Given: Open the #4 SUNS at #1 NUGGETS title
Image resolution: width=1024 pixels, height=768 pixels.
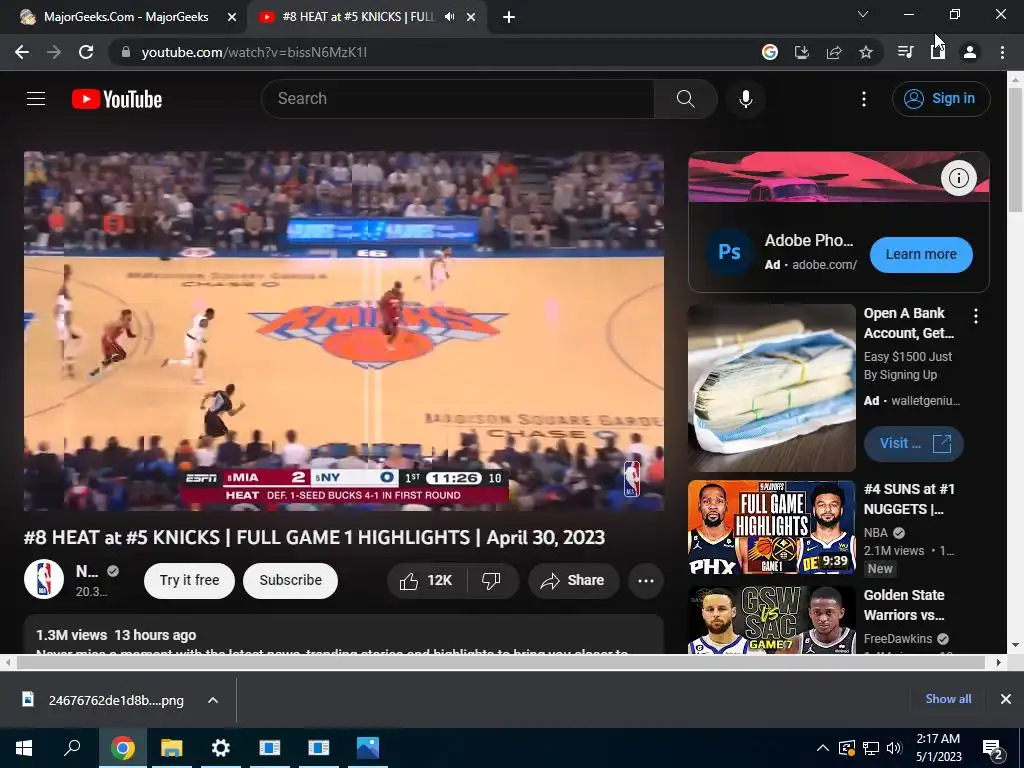Looking at the screenshot, I should click(x=909, y=499).
